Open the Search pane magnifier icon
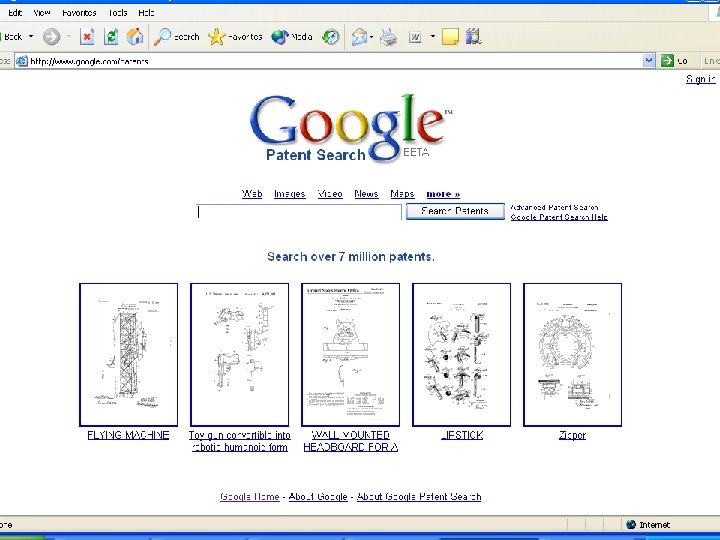The image size is (720, 540). (x=176, y=37)
